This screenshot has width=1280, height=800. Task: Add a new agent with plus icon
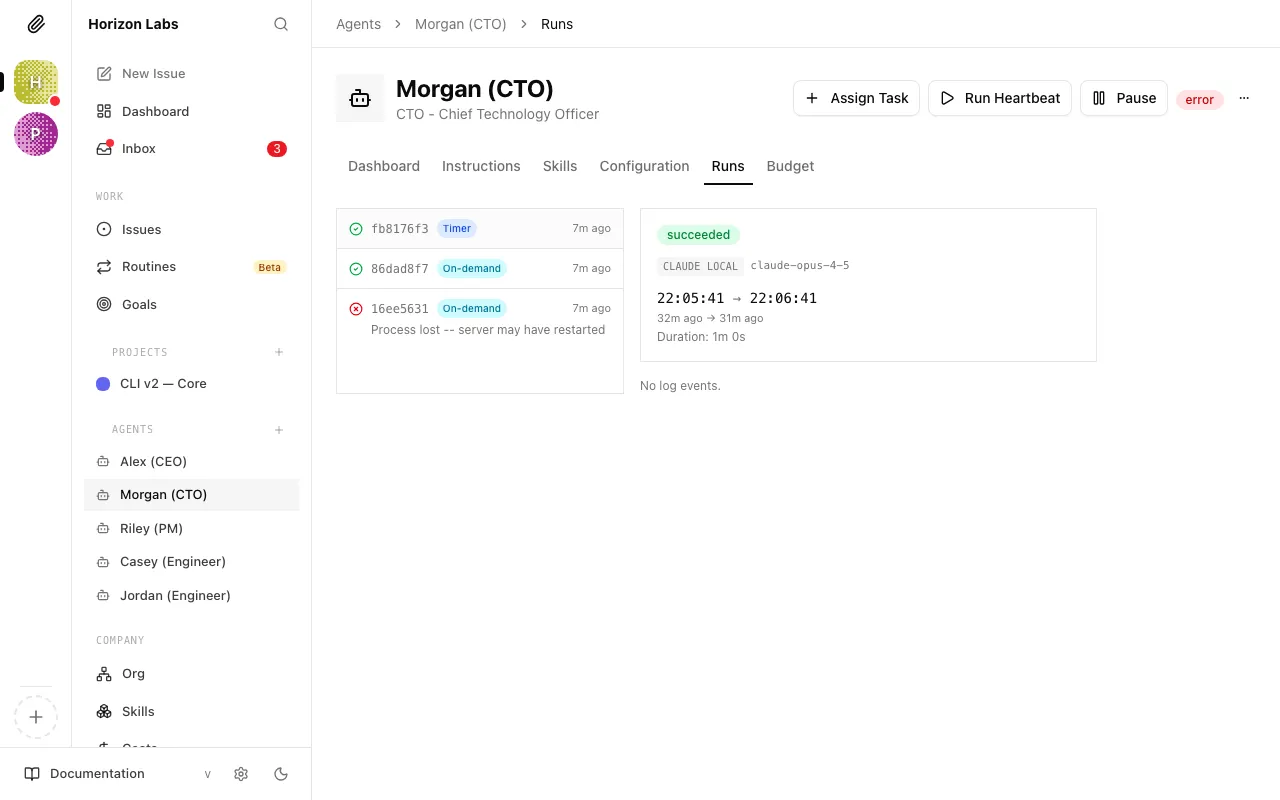click(279, 430)
